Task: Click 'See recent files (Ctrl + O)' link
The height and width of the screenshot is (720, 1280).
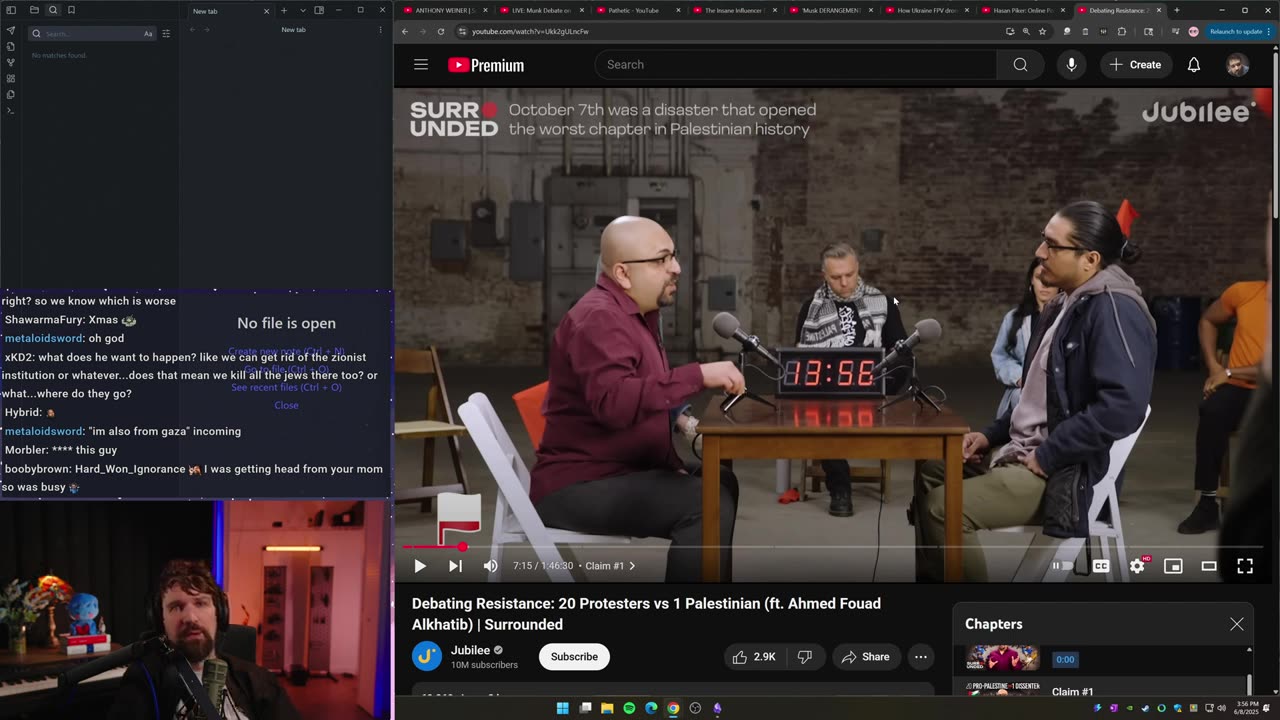Action: [x=286, y=387]
